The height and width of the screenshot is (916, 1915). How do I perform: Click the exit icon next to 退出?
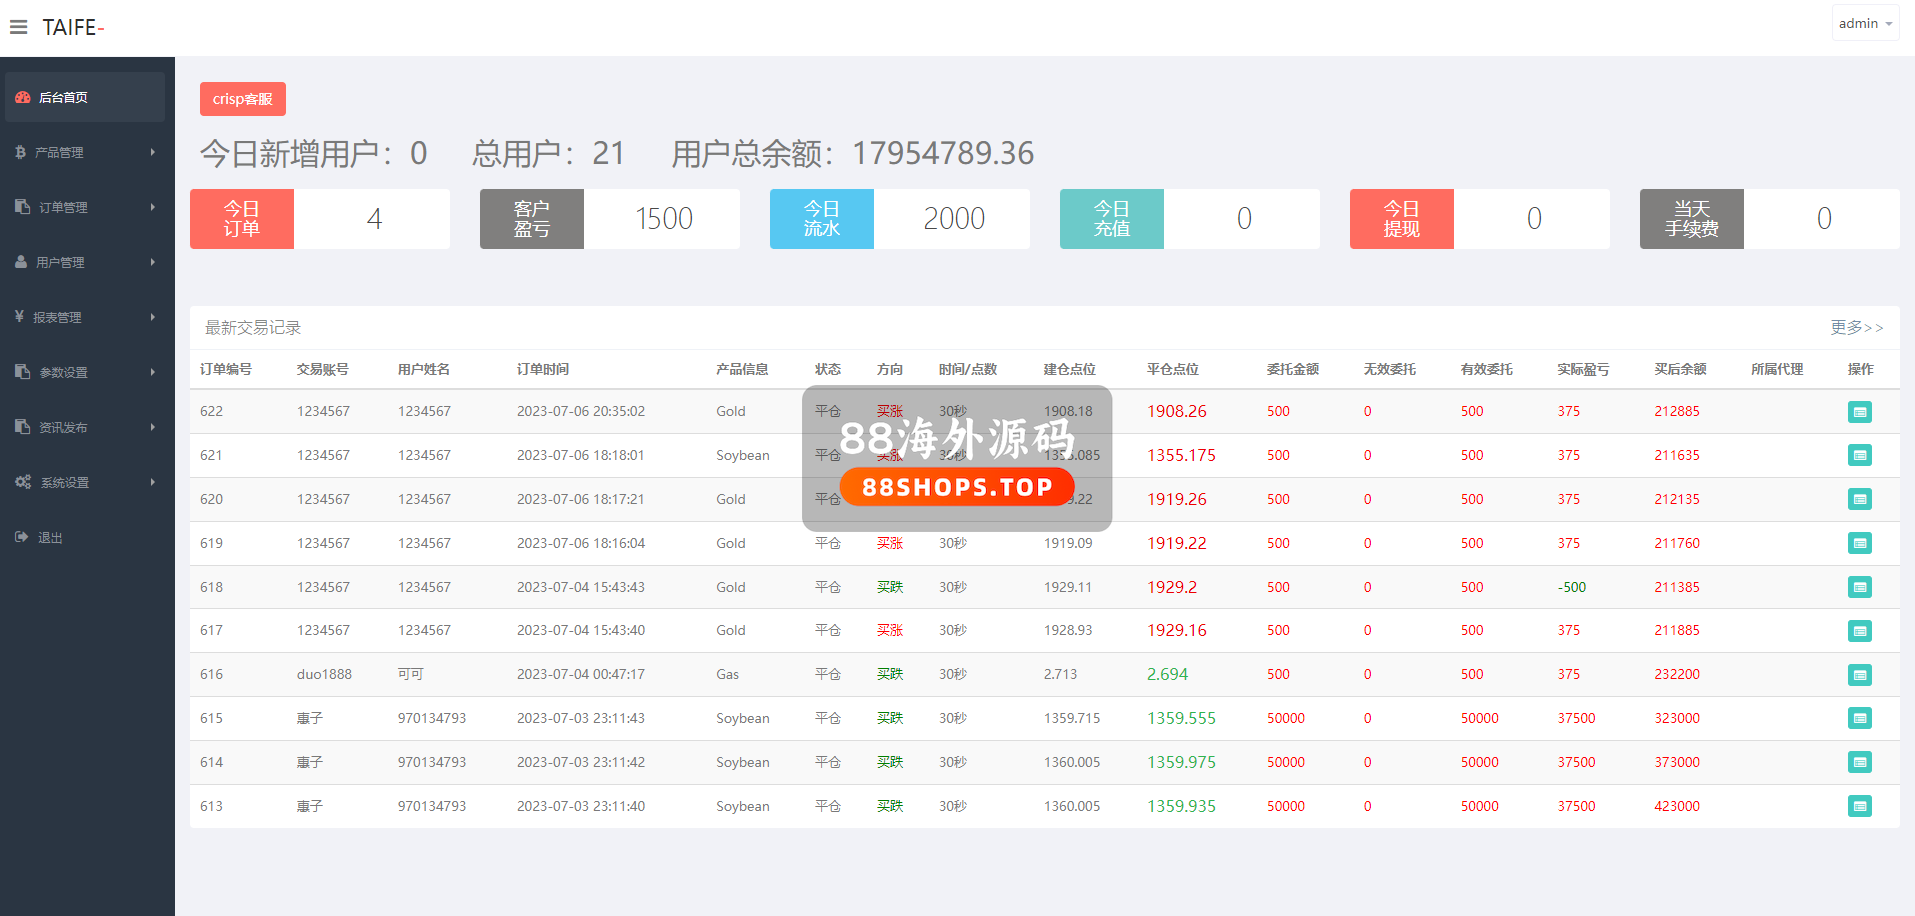tap(22, 537)
